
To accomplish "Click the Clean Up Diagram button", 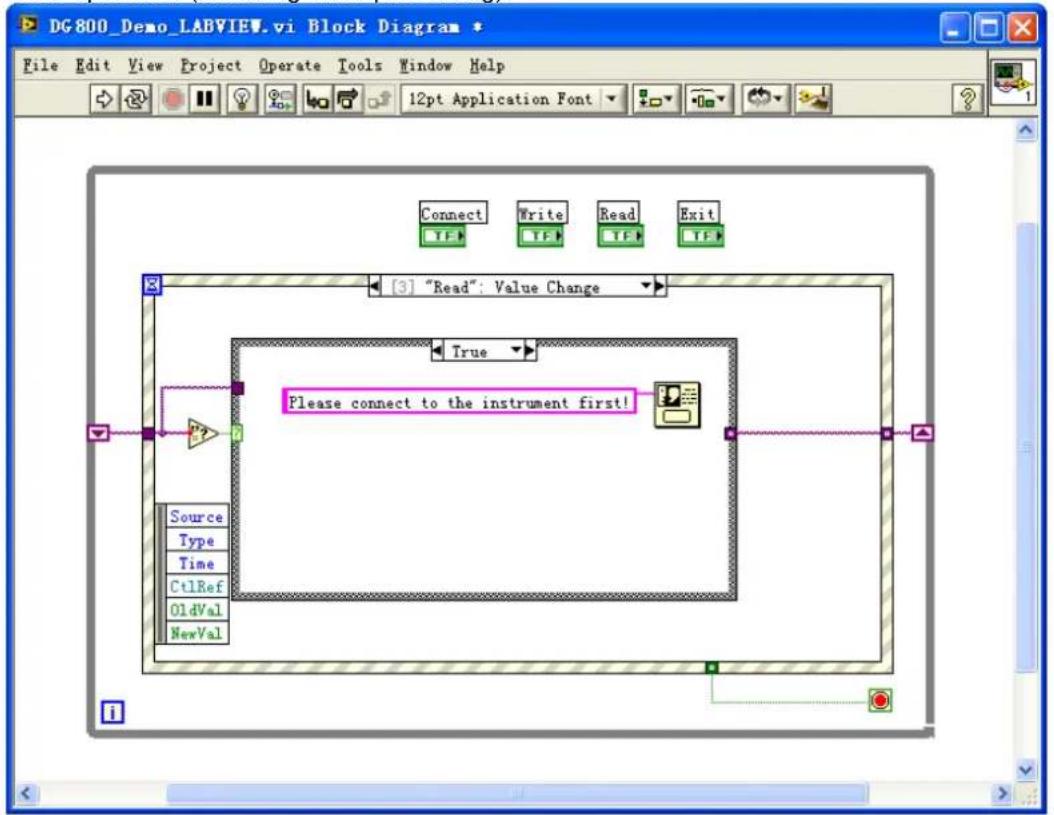I will (813, 100).
